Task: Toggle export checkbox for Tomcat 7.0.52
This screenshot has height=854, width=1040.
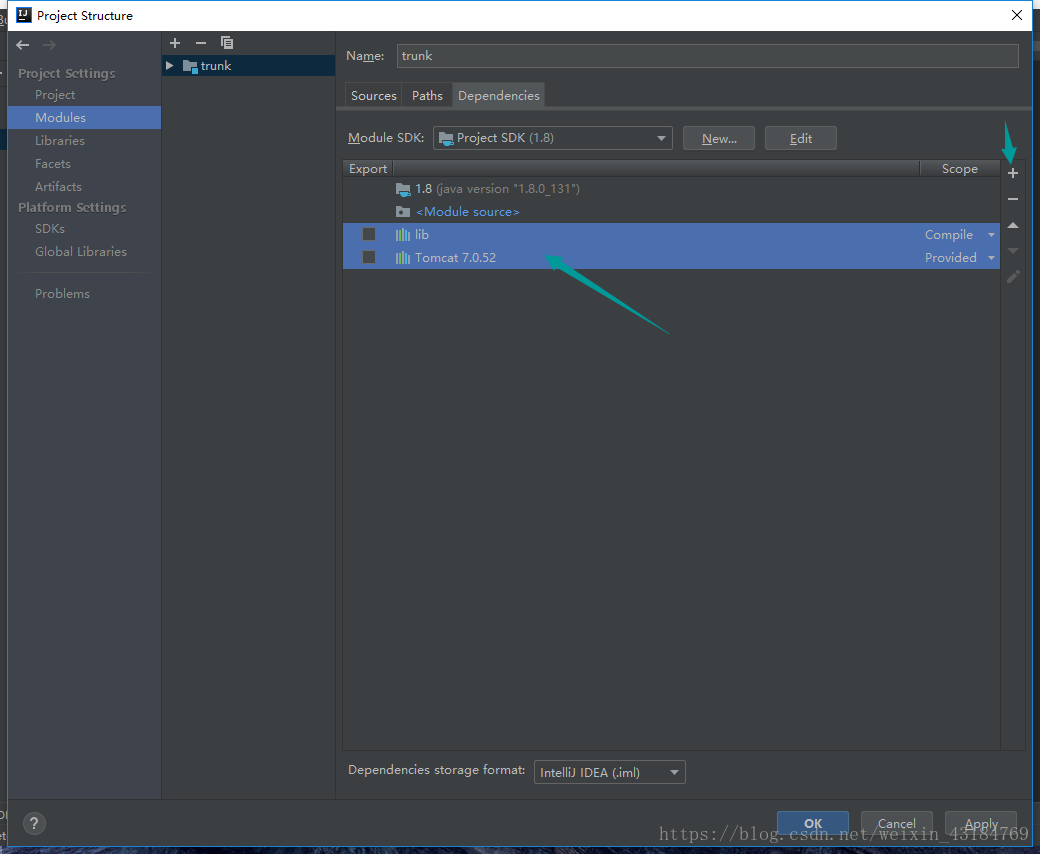Action: click(369, 257)
